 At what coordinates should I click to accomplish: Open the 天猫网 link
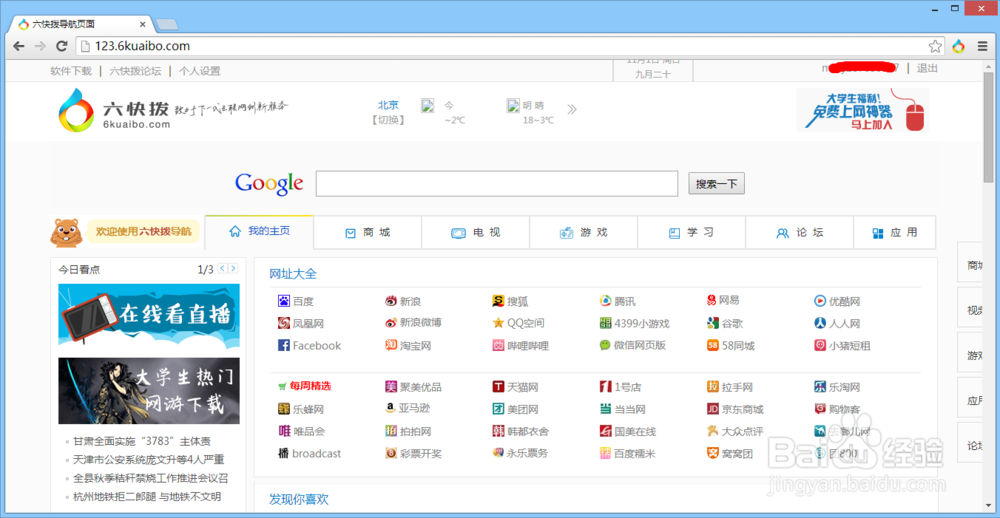point(523,387)
